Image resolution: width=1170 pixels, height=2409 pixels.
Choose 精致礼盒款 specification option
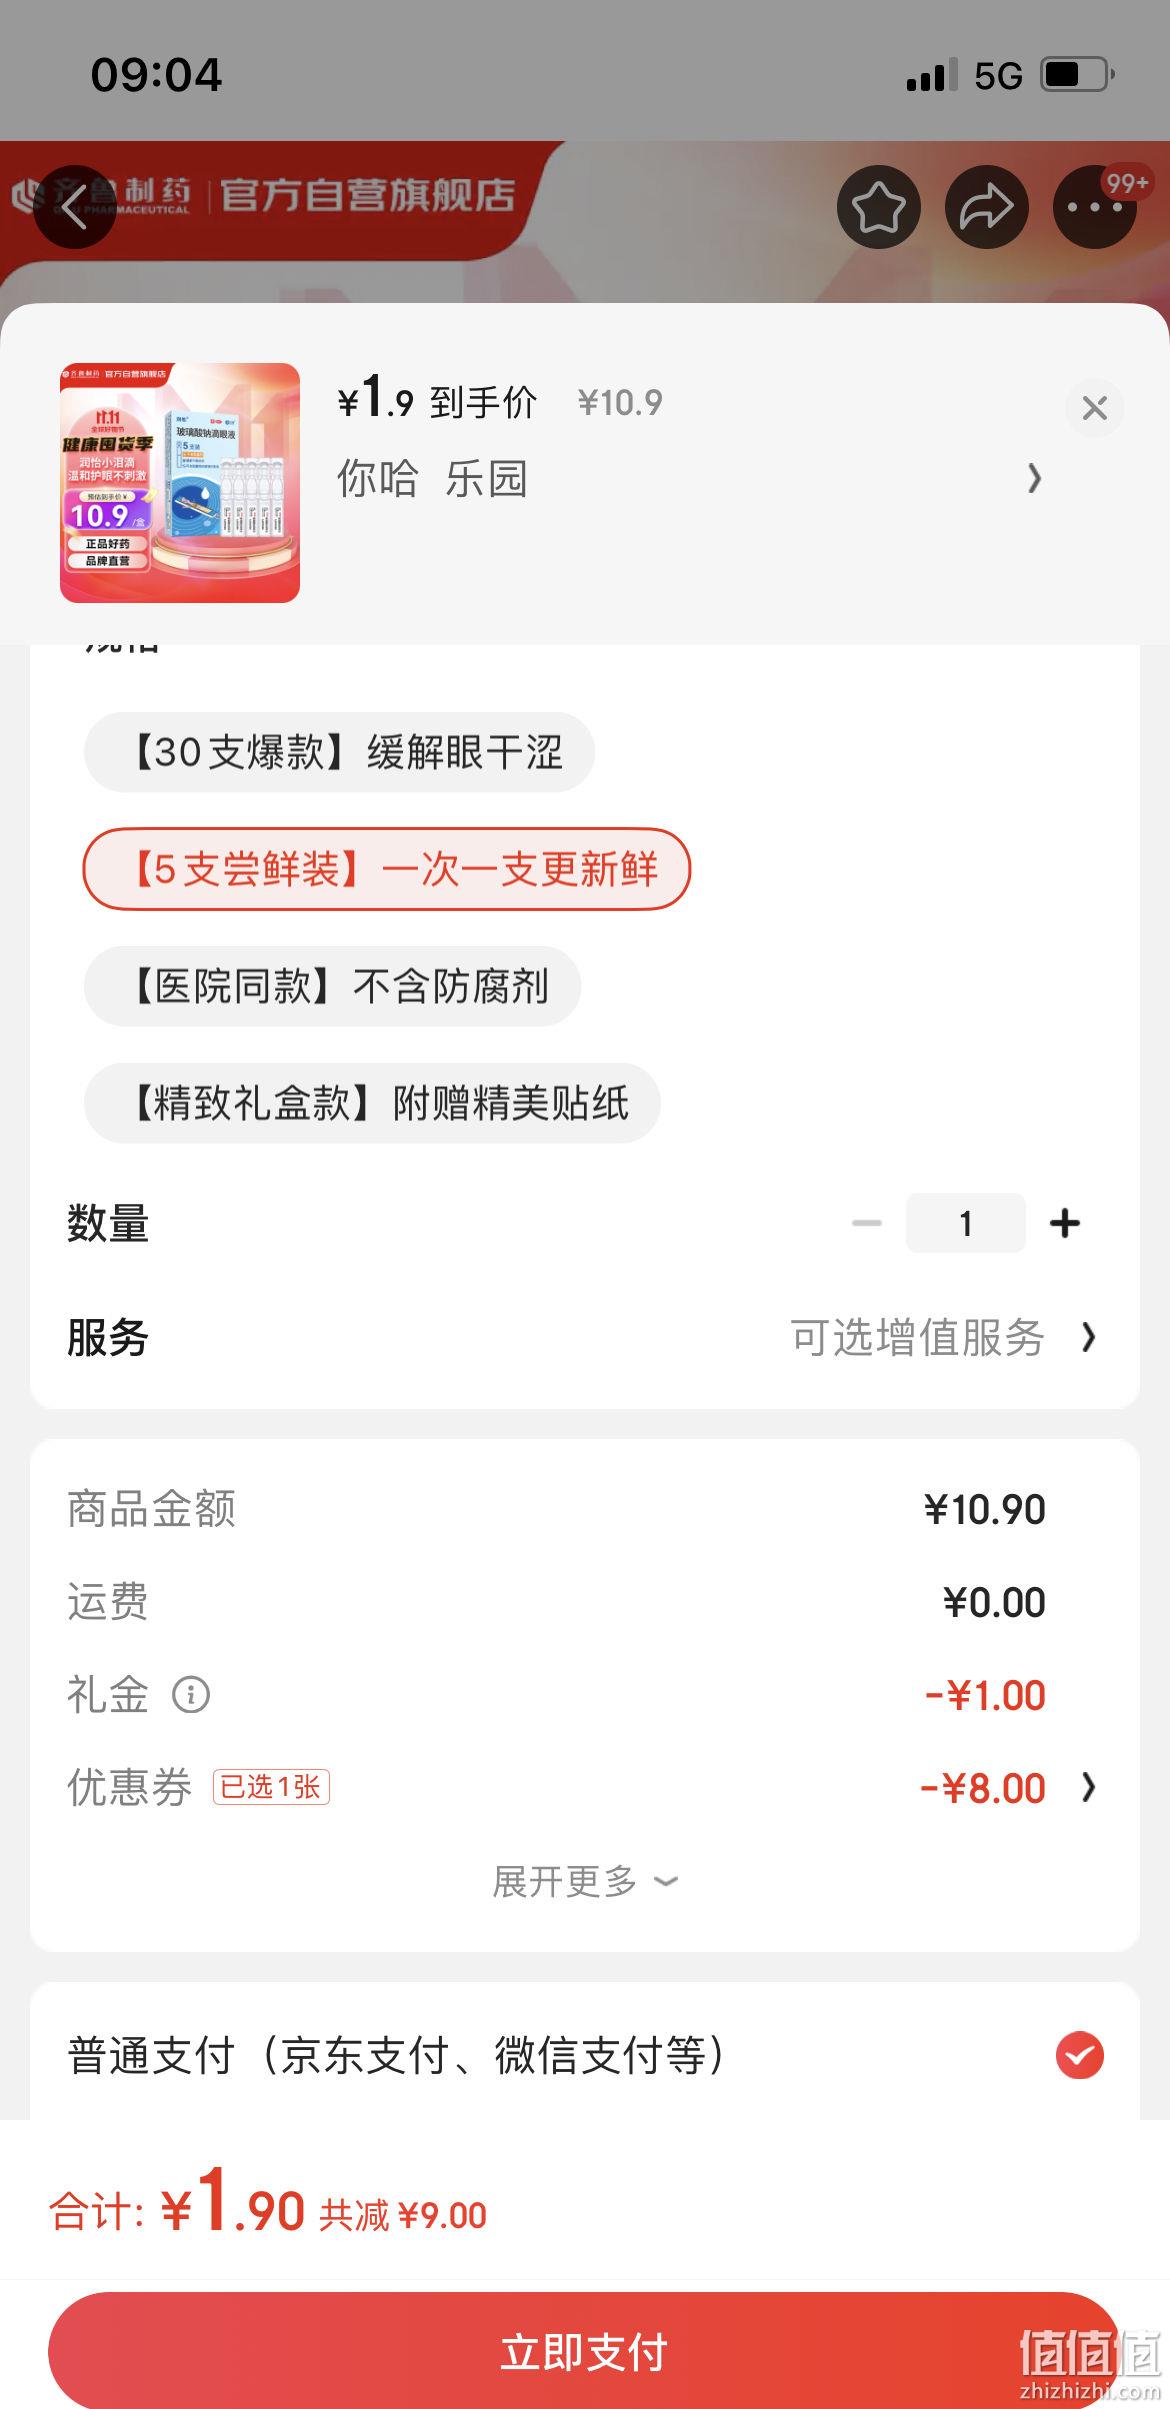coord(372,1103)
